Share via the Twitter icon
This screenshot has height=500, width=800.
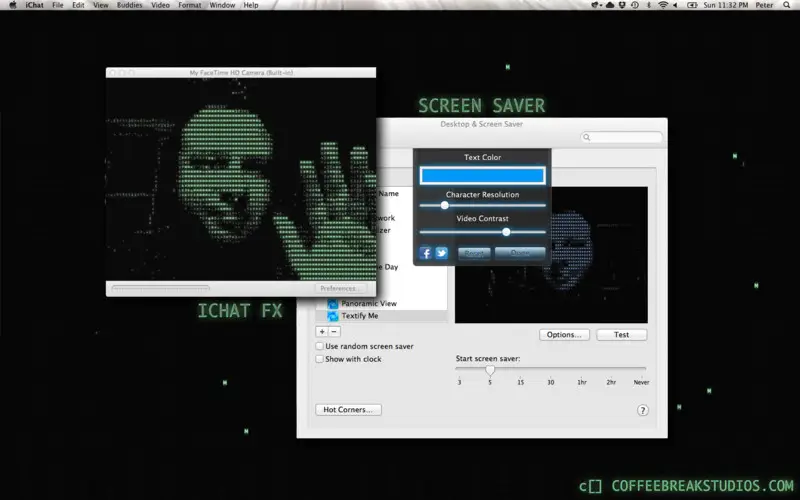pos(441,253)
